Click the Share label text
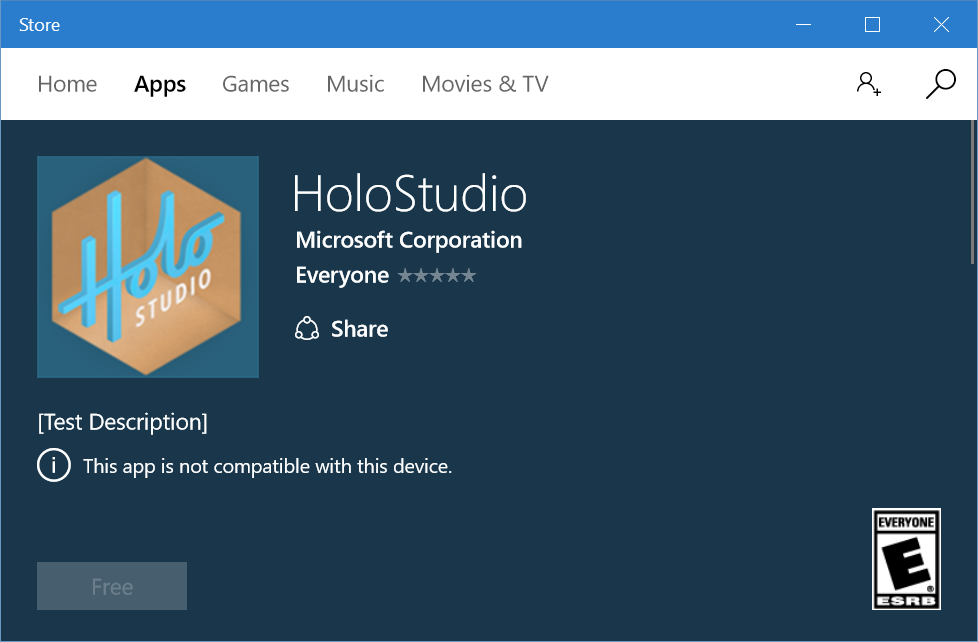The width and height of the screenshot is (978, 642). click(x=359, y=329)
